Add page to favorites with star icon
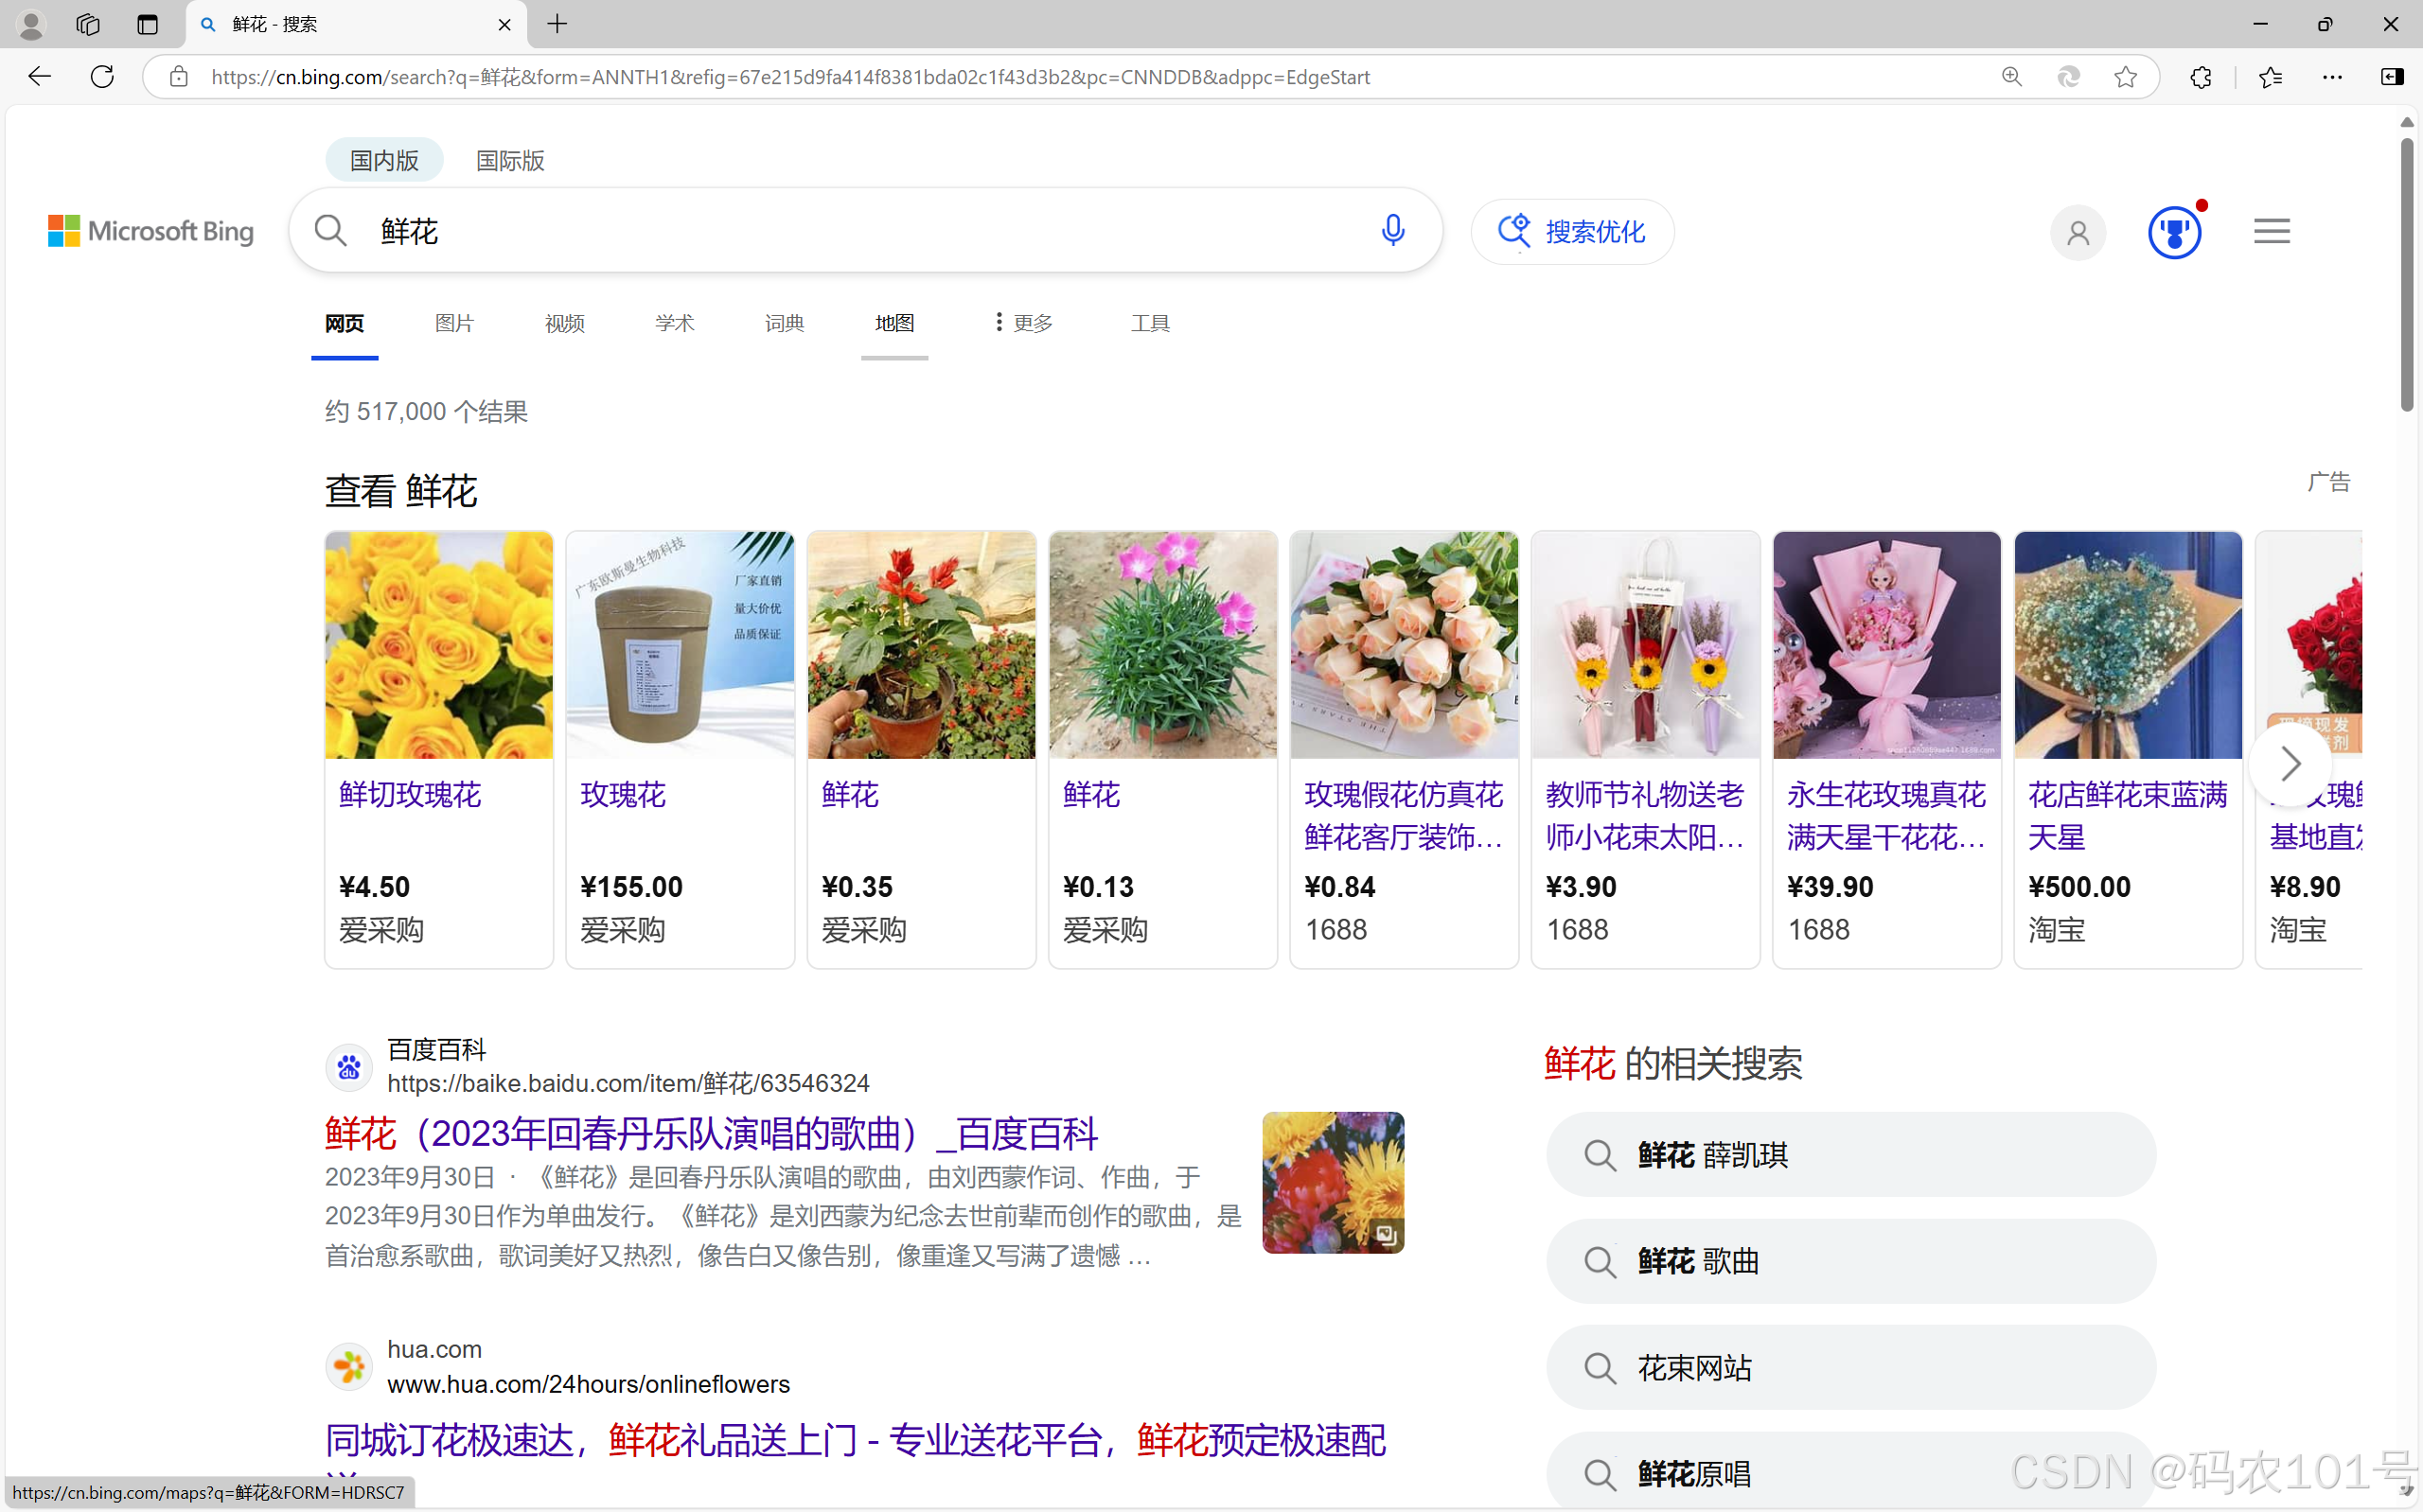 pos(2125,77)
